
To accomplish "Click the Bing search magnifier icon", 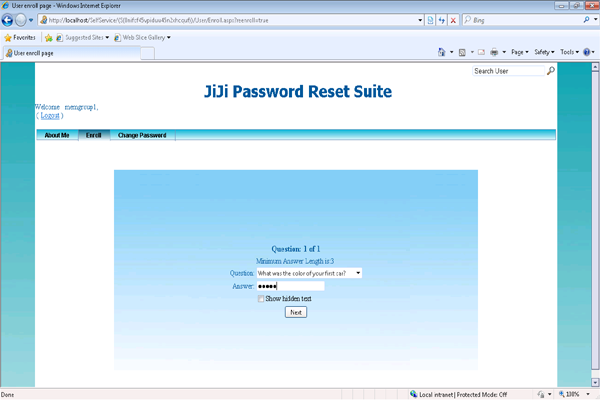I will click(586, 20).
